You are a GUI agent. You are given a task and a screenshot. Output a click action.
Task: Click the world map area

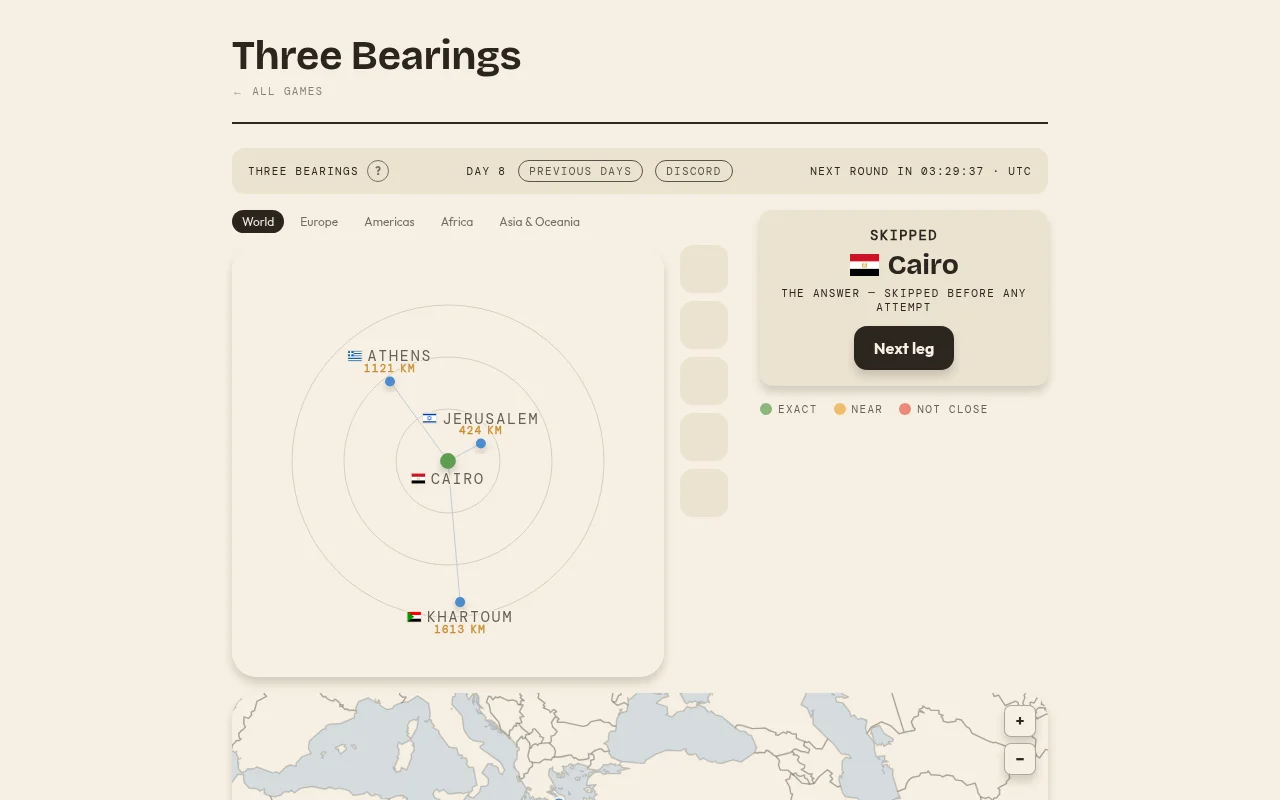tap(640, 747)
